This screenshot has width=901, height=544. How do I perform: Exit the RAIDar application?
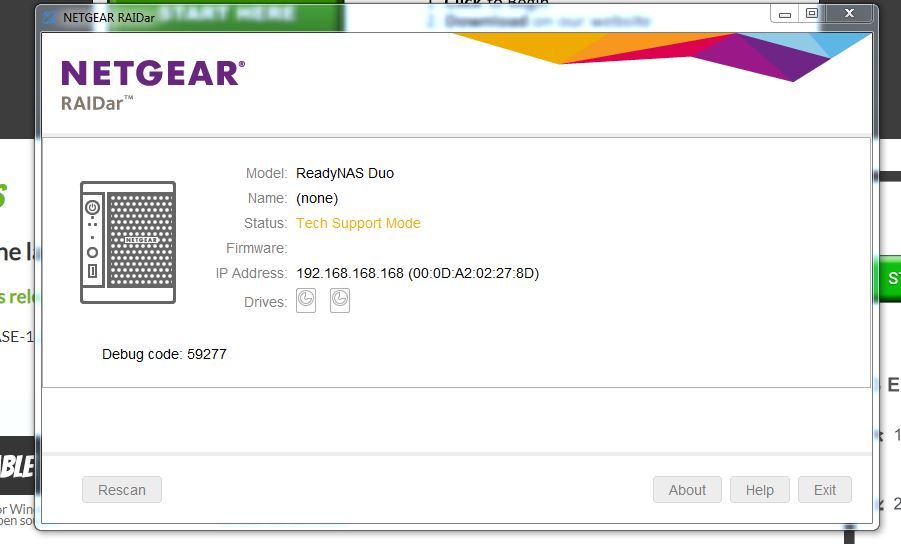coord(825,490)
